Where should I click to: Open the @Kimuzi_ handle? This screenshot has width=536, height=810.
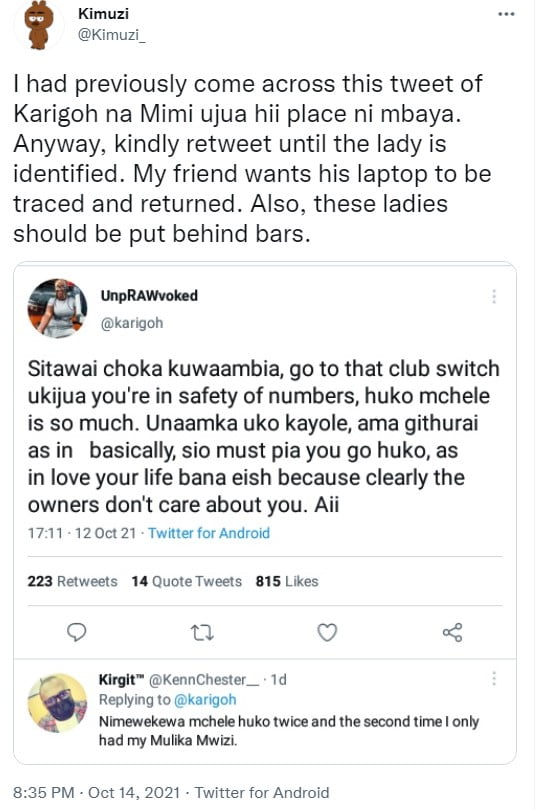(112, 35)
